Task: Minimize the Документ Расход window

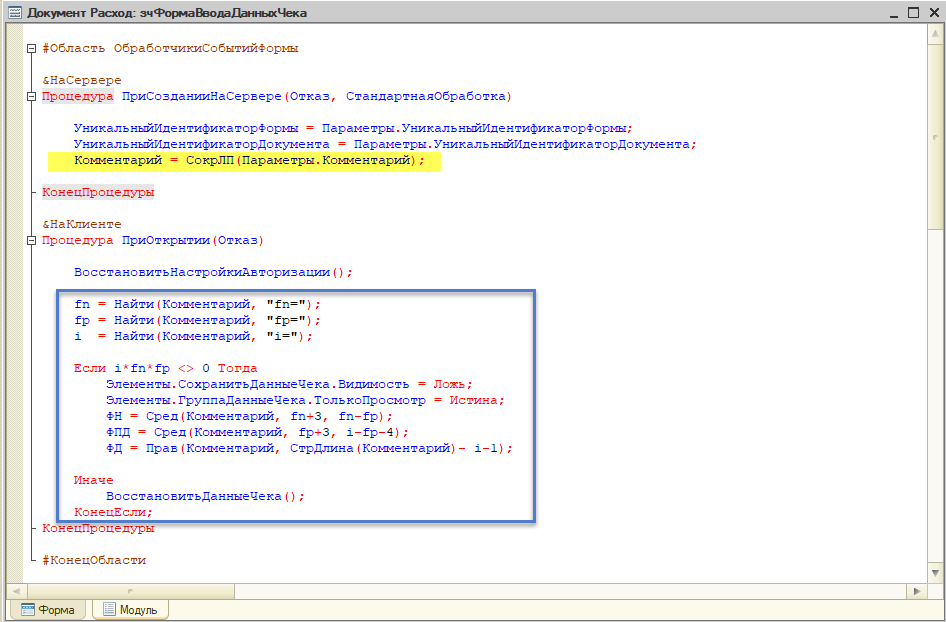Action: 894,13
